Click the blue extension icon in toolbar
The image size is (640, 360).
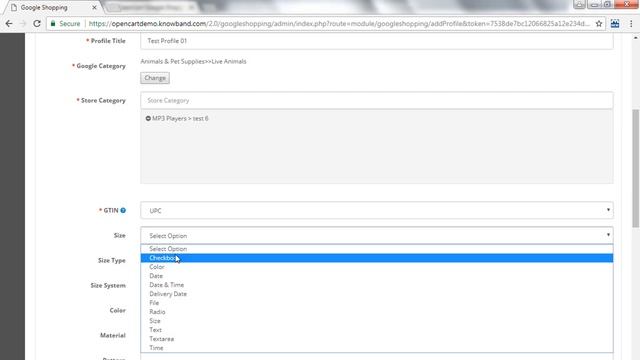615,24
